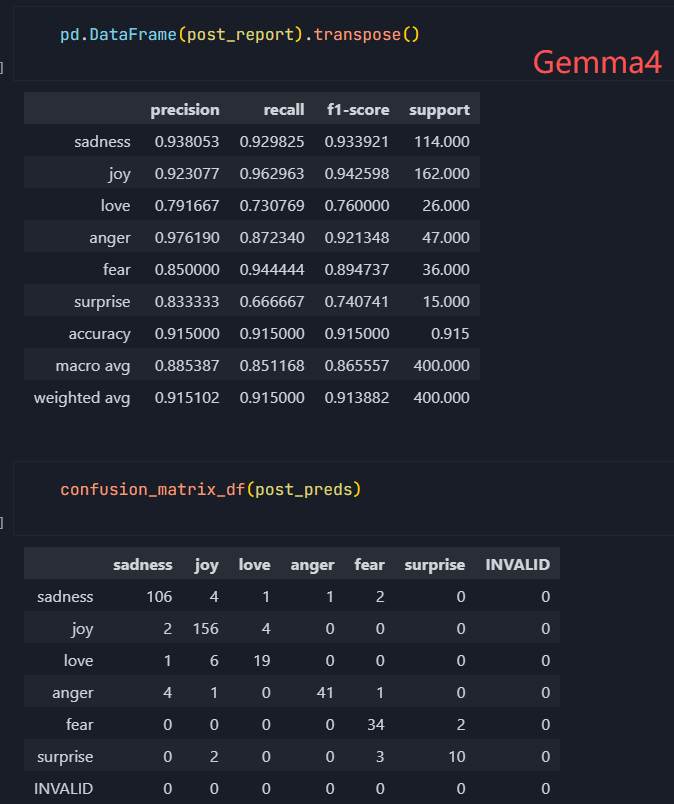This screenshot has height=804, width=674.
Task: Select anger precision value 0.976190
Action: pyautogui.click(x=187, y=238)
